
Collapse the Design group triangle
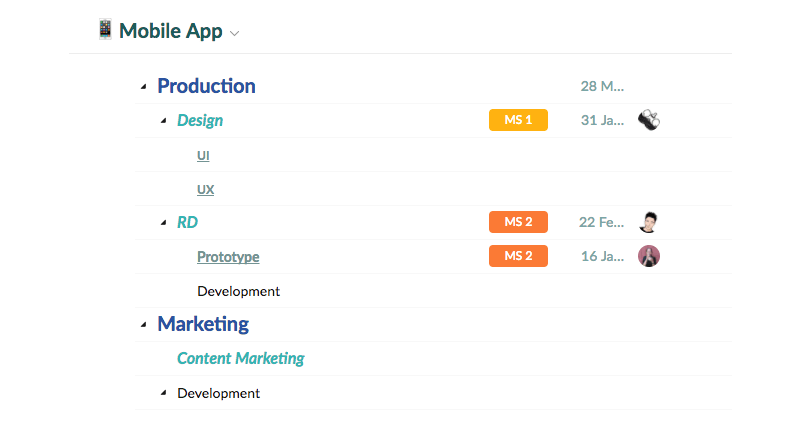coord(163,121)
